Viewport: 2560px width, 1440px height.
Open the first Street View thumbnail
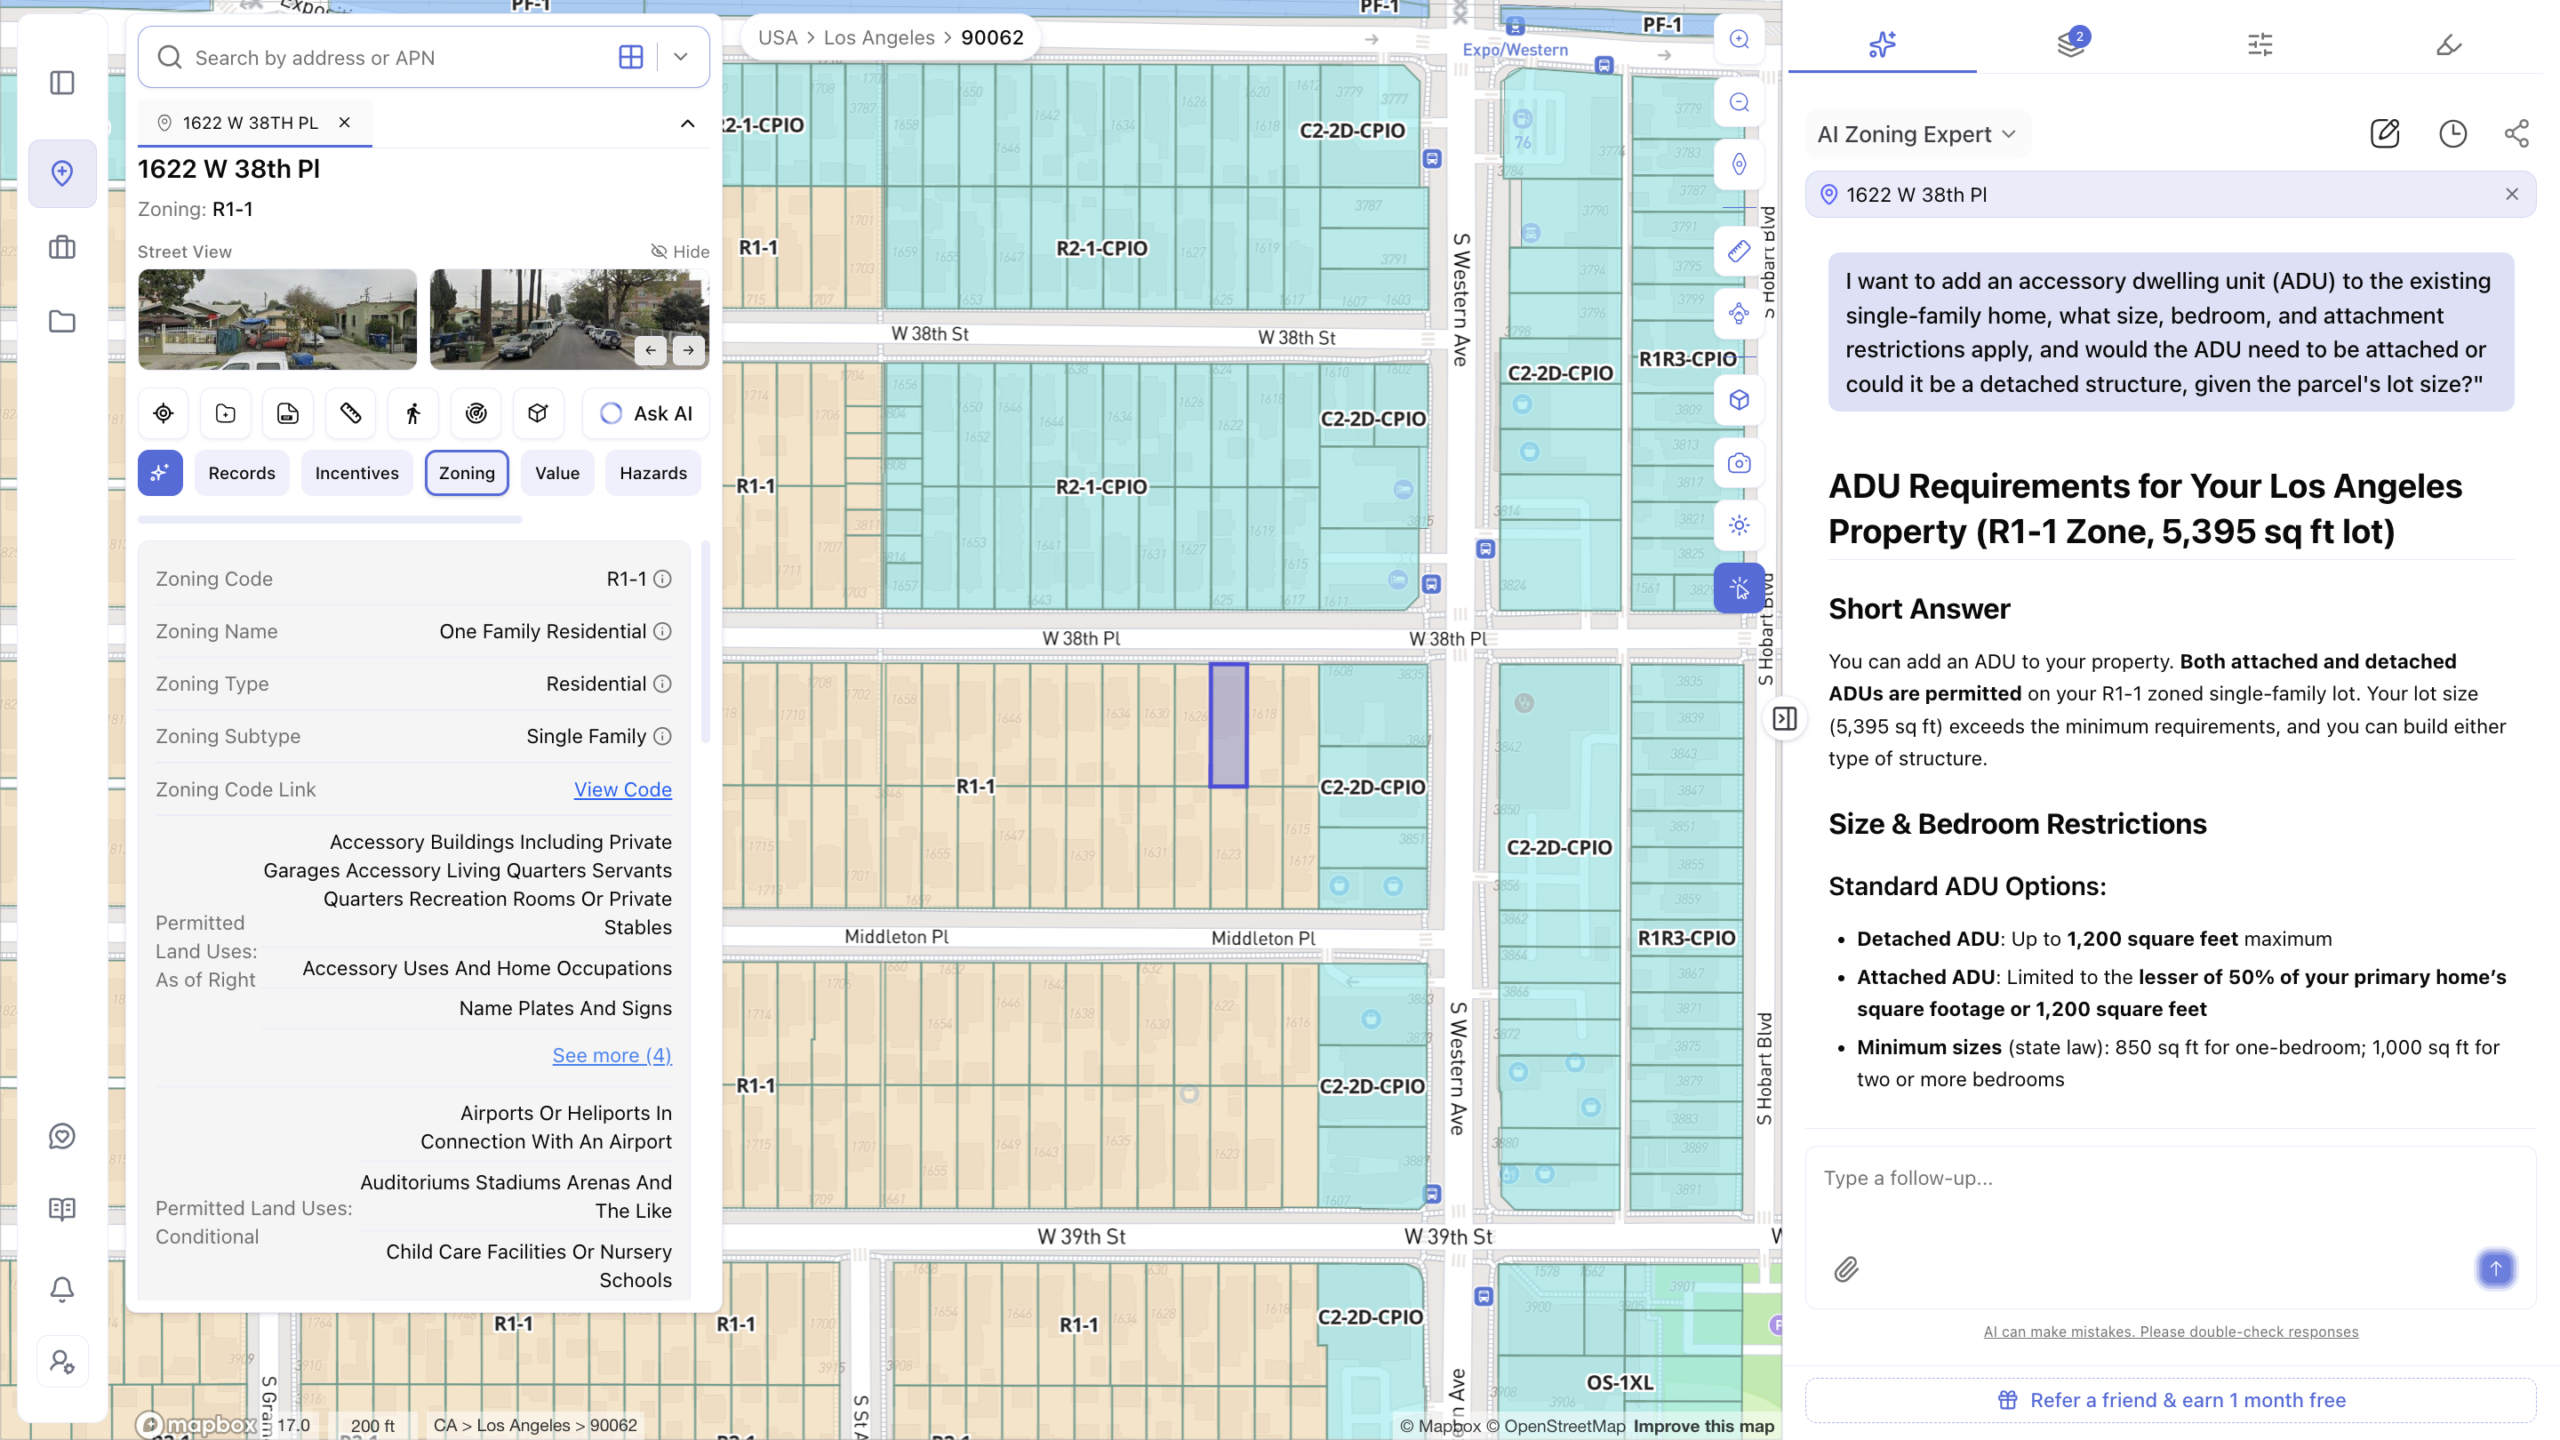tap(277, 319)
